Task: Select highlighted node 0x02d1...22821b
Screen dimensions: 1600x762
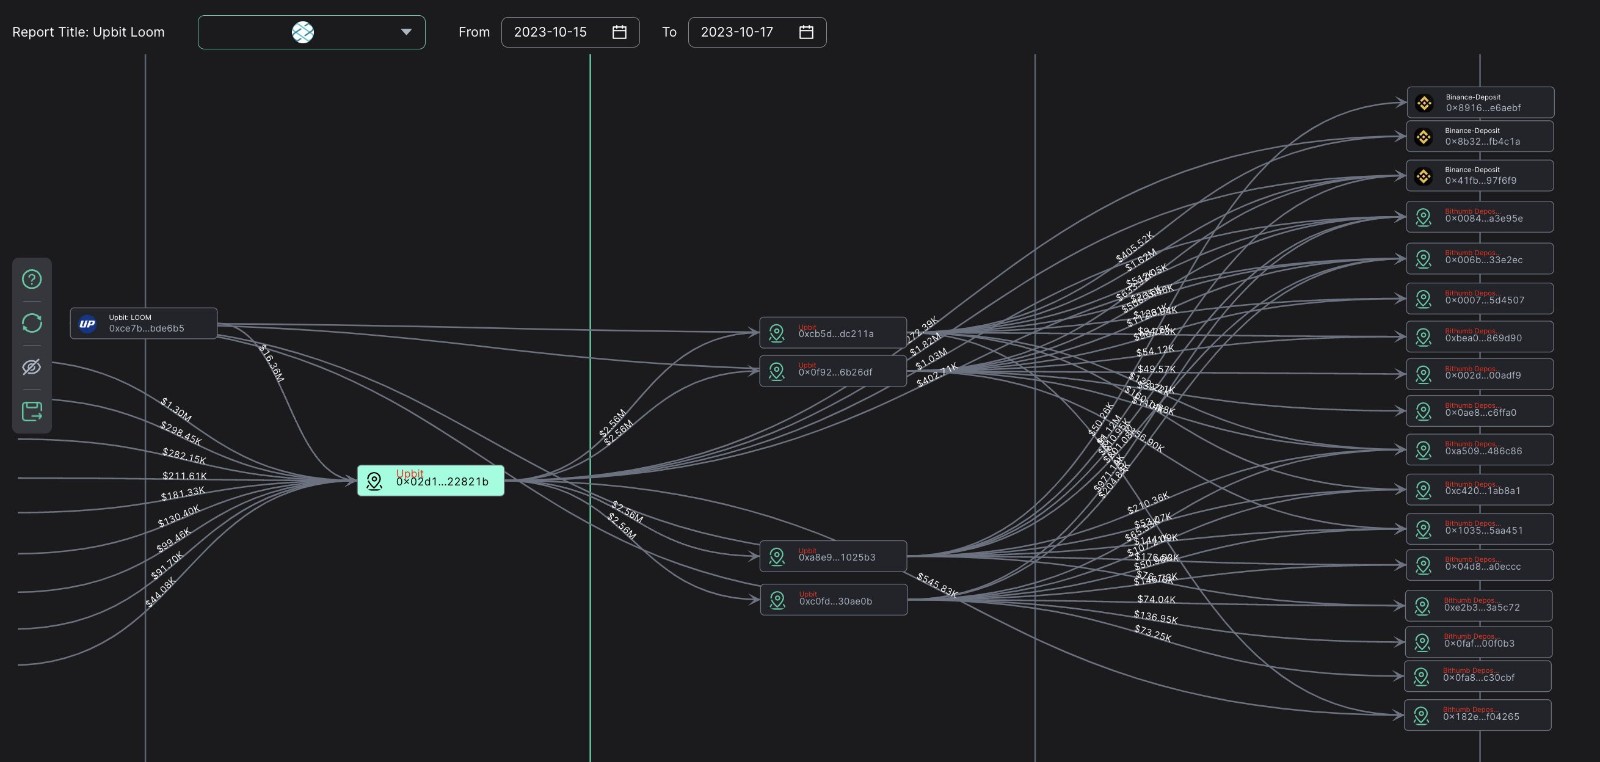Action: pos(431,481)
